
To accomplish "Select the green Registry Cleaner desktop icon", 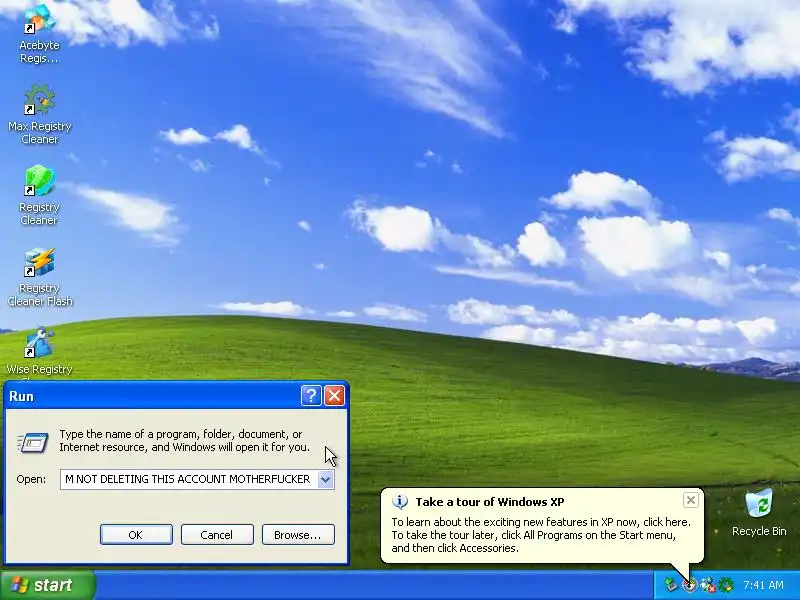I will click(x=39, y=195).
